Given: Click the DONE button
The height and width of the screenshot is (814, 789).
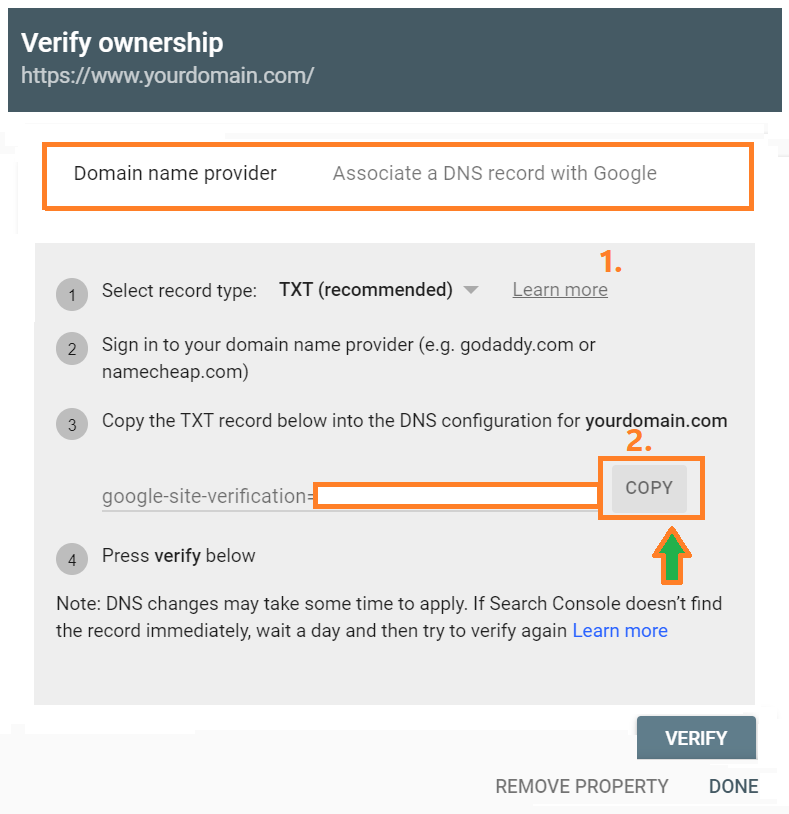Looking at the screenshot, I should point(733,786).
